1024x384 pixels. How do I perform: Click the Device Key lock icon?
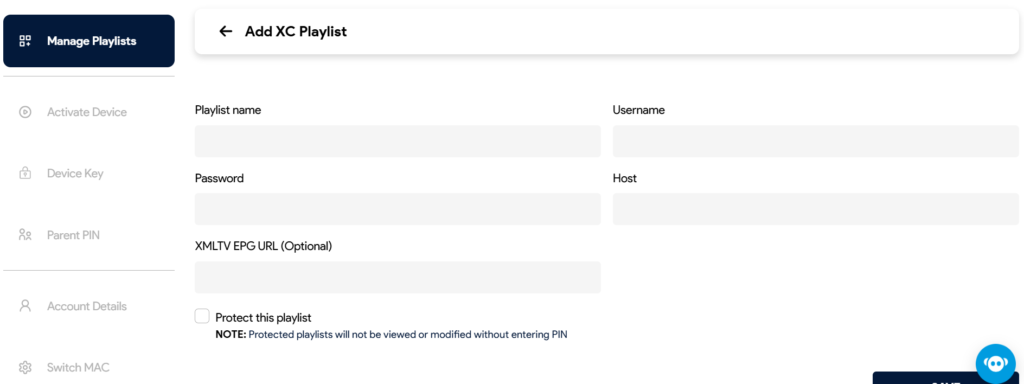click(x=25, y=173)
